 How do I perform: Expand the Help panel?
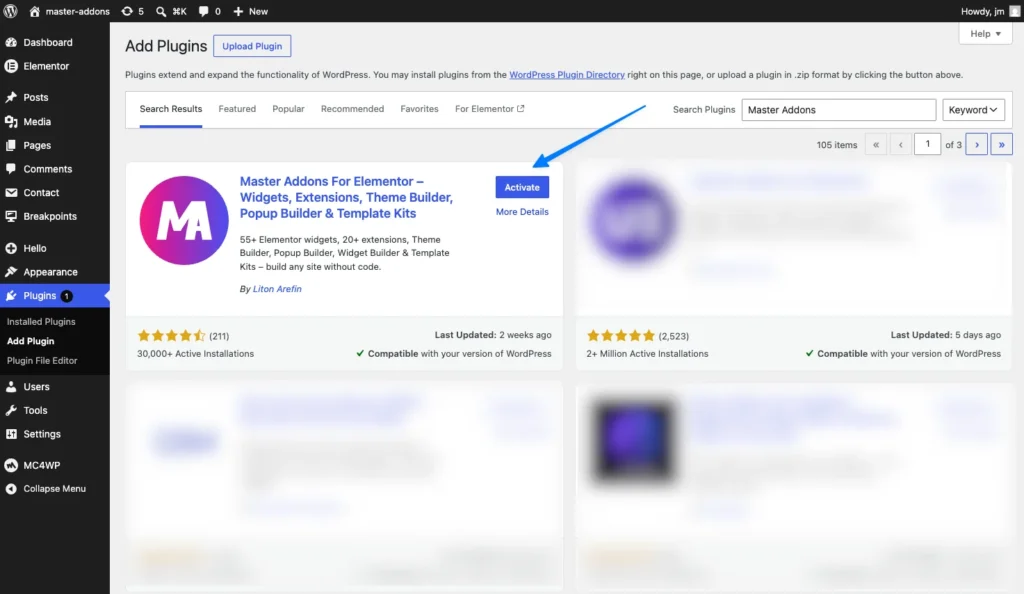[x=985, y=33]
